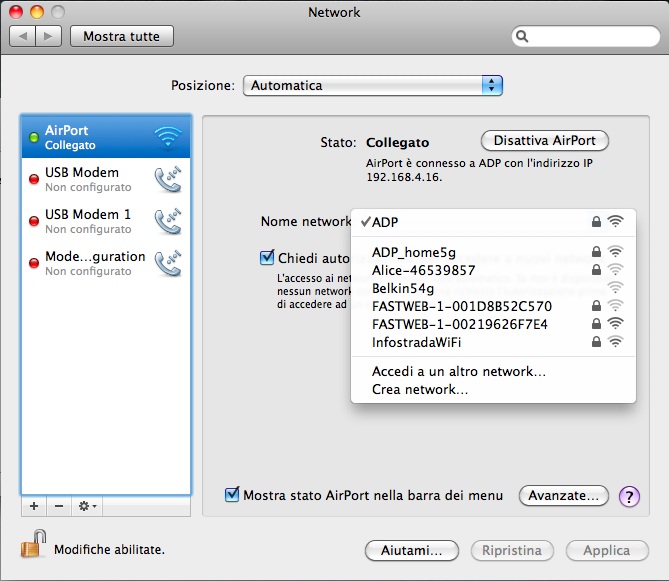Select FASTWEB-1-00219626F7E4 network
Viewport: 669px width, 581px height.
(493, 324)
